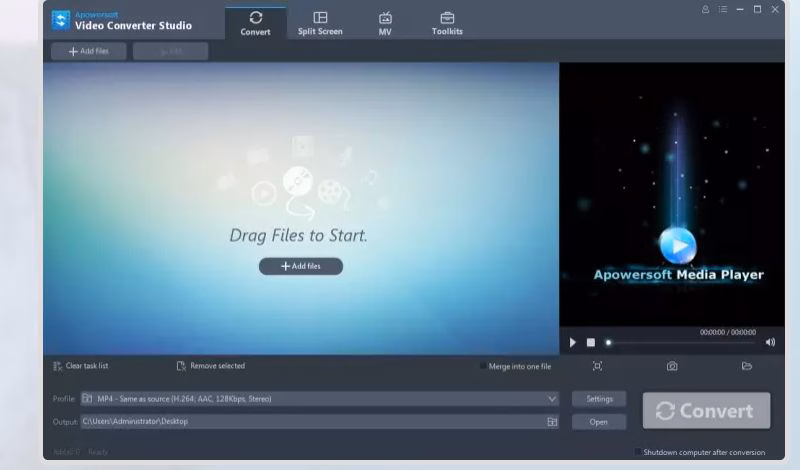Click the Drag Files to Start text
The image size is (800, 470).
tap(298, 235)
